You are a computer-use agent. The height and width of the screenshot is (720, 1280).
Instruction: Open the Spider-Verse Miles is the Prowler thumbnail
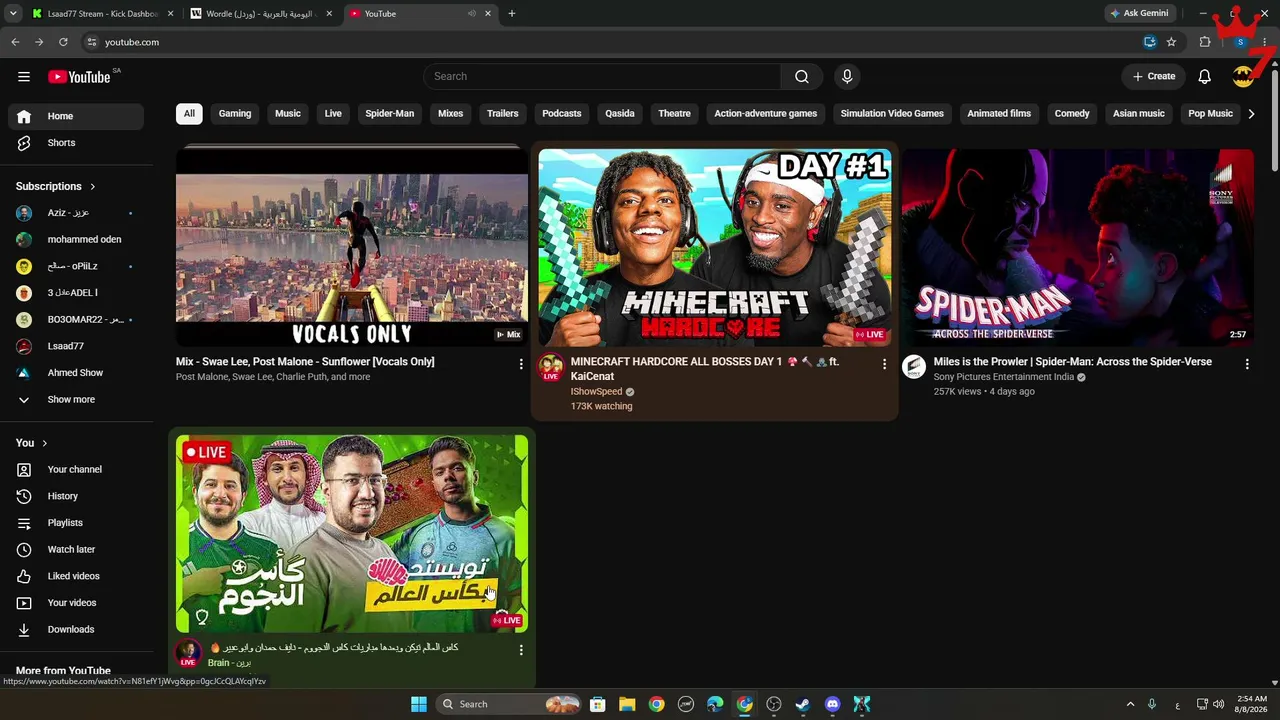(1077, 247)
